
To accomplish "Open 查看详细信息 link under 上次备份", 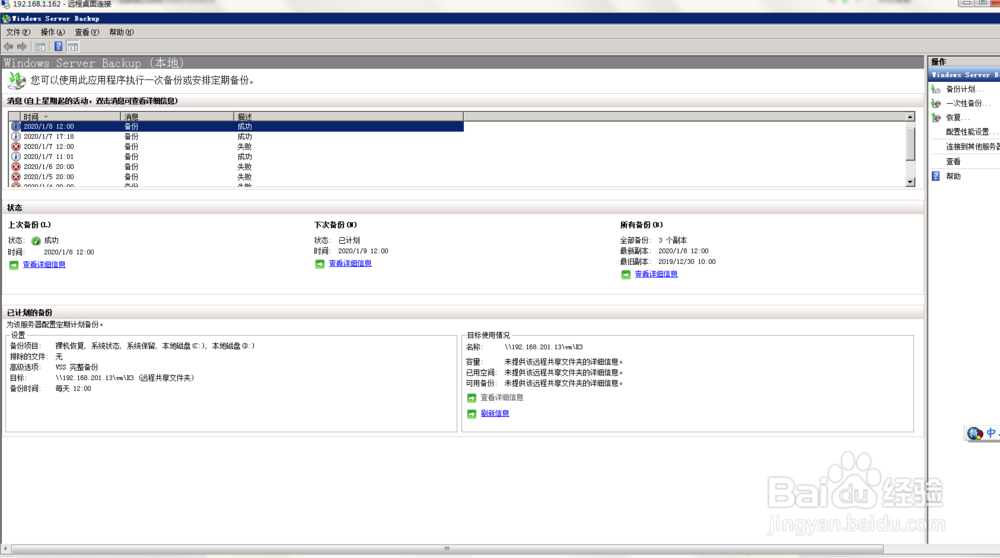I will 44,265.
